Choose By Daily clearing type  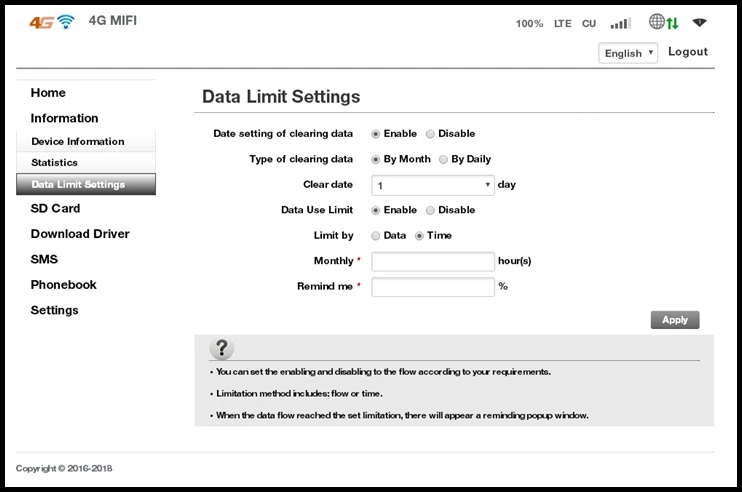point(444,159)
